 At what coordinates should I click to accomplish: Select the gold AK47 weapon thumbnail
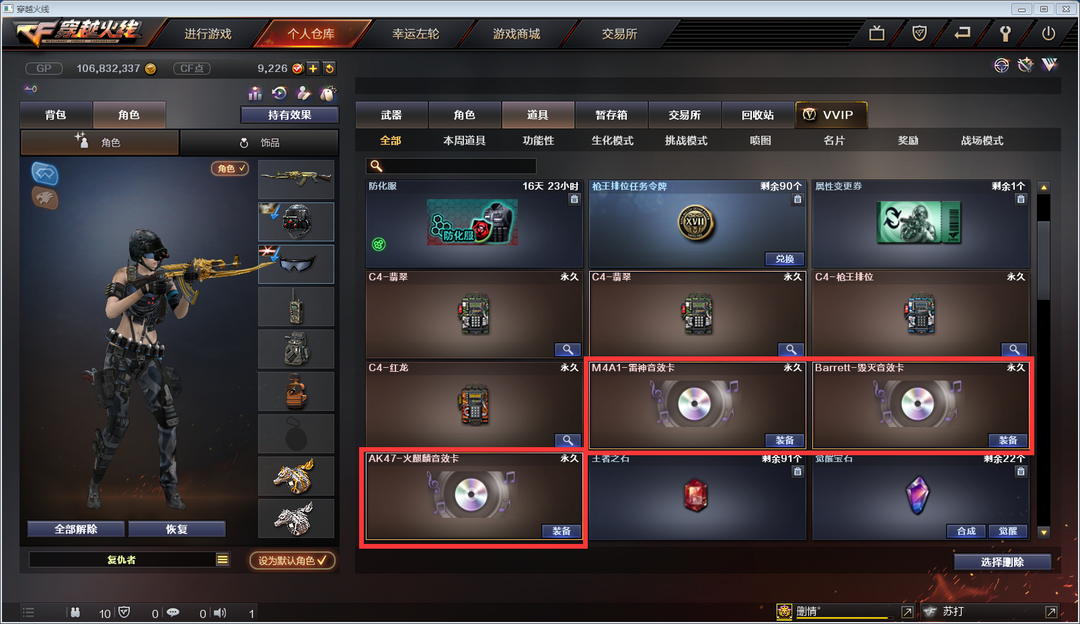coord(296,178)
